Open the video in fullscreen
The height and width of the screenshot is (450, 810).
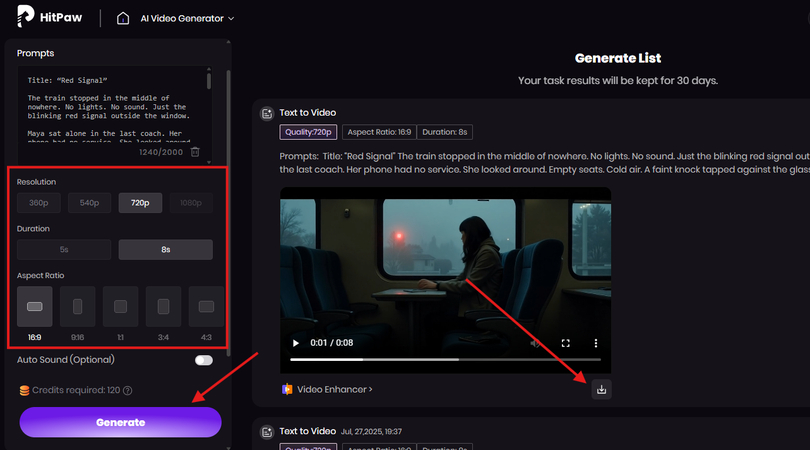click(566, 343)
